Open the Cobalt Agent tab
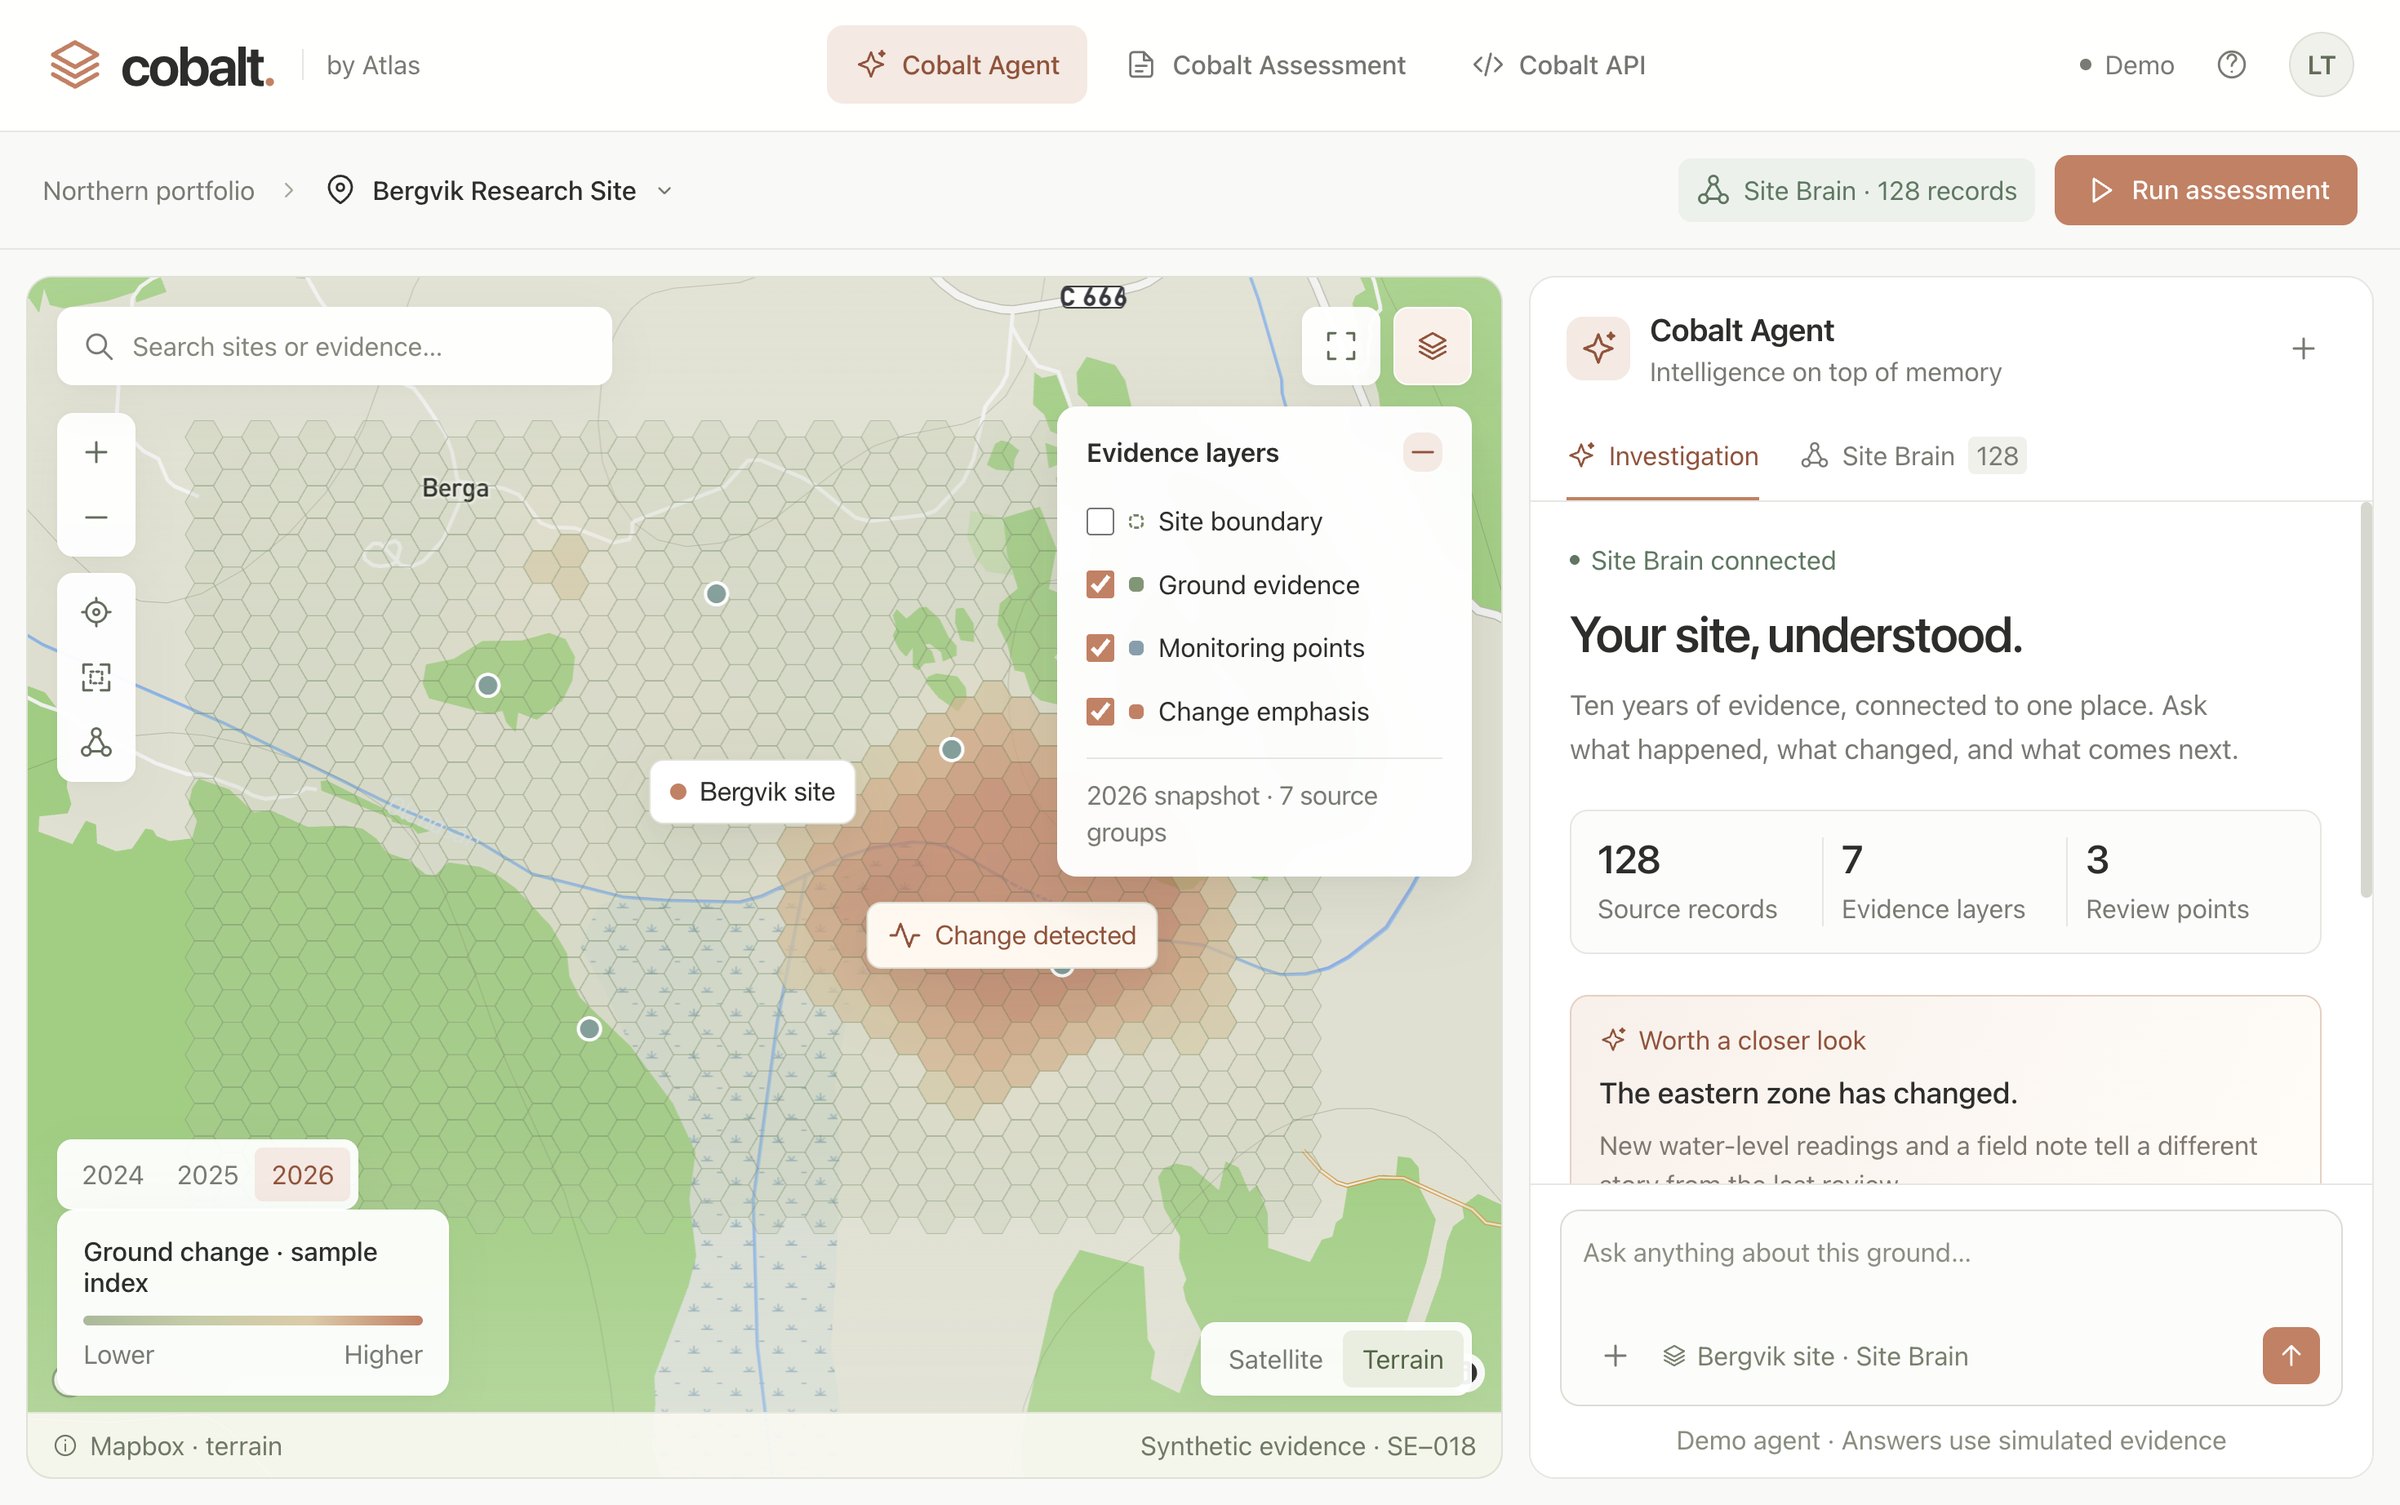The height and width of the screenshot is (1505, 2400). point(956,65)
